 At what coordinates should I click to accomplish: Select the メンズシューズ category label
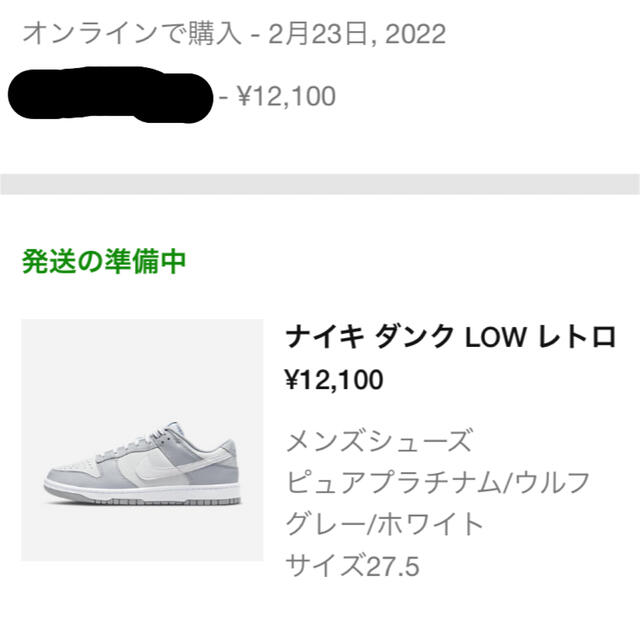pos(379,440)
